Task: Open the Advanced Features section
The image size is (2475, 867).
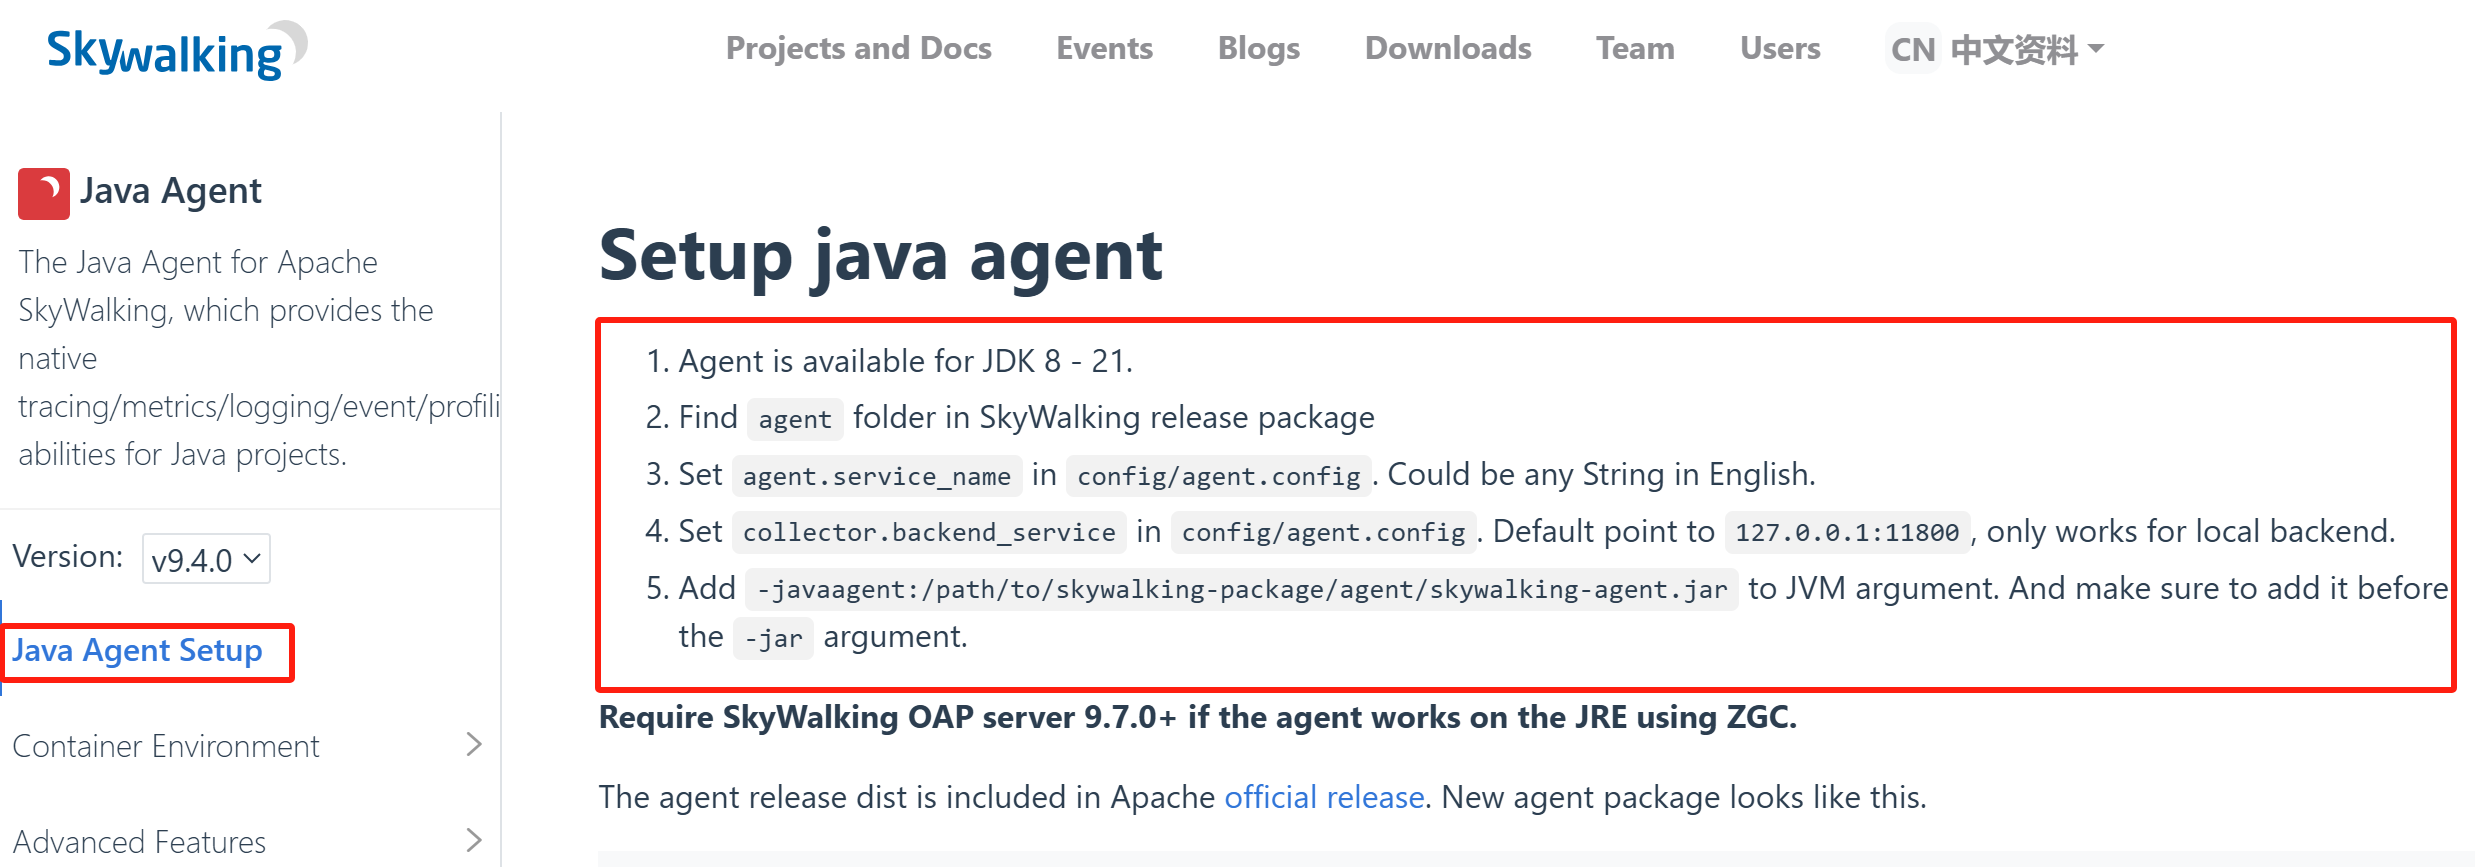Action: point(139,842)
